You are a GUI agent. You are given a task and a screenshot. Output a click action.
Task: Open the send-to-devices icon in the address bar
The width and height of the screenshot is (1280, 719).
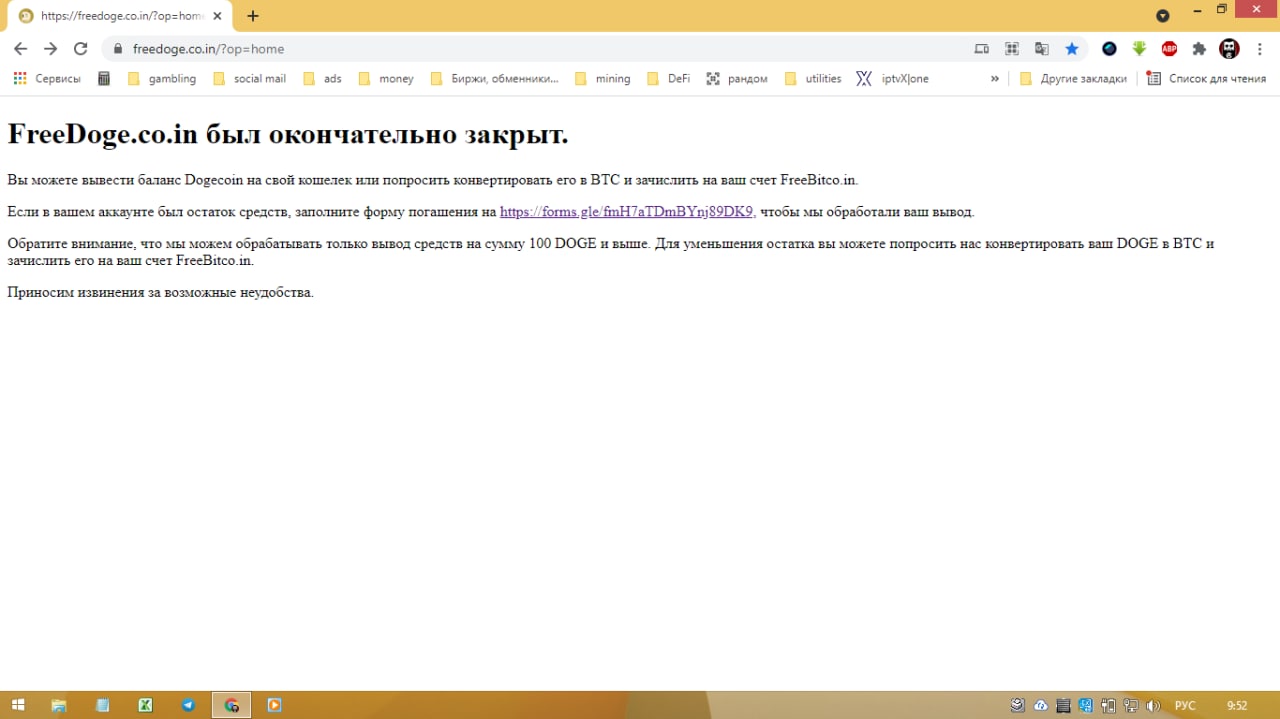[982, 48]
